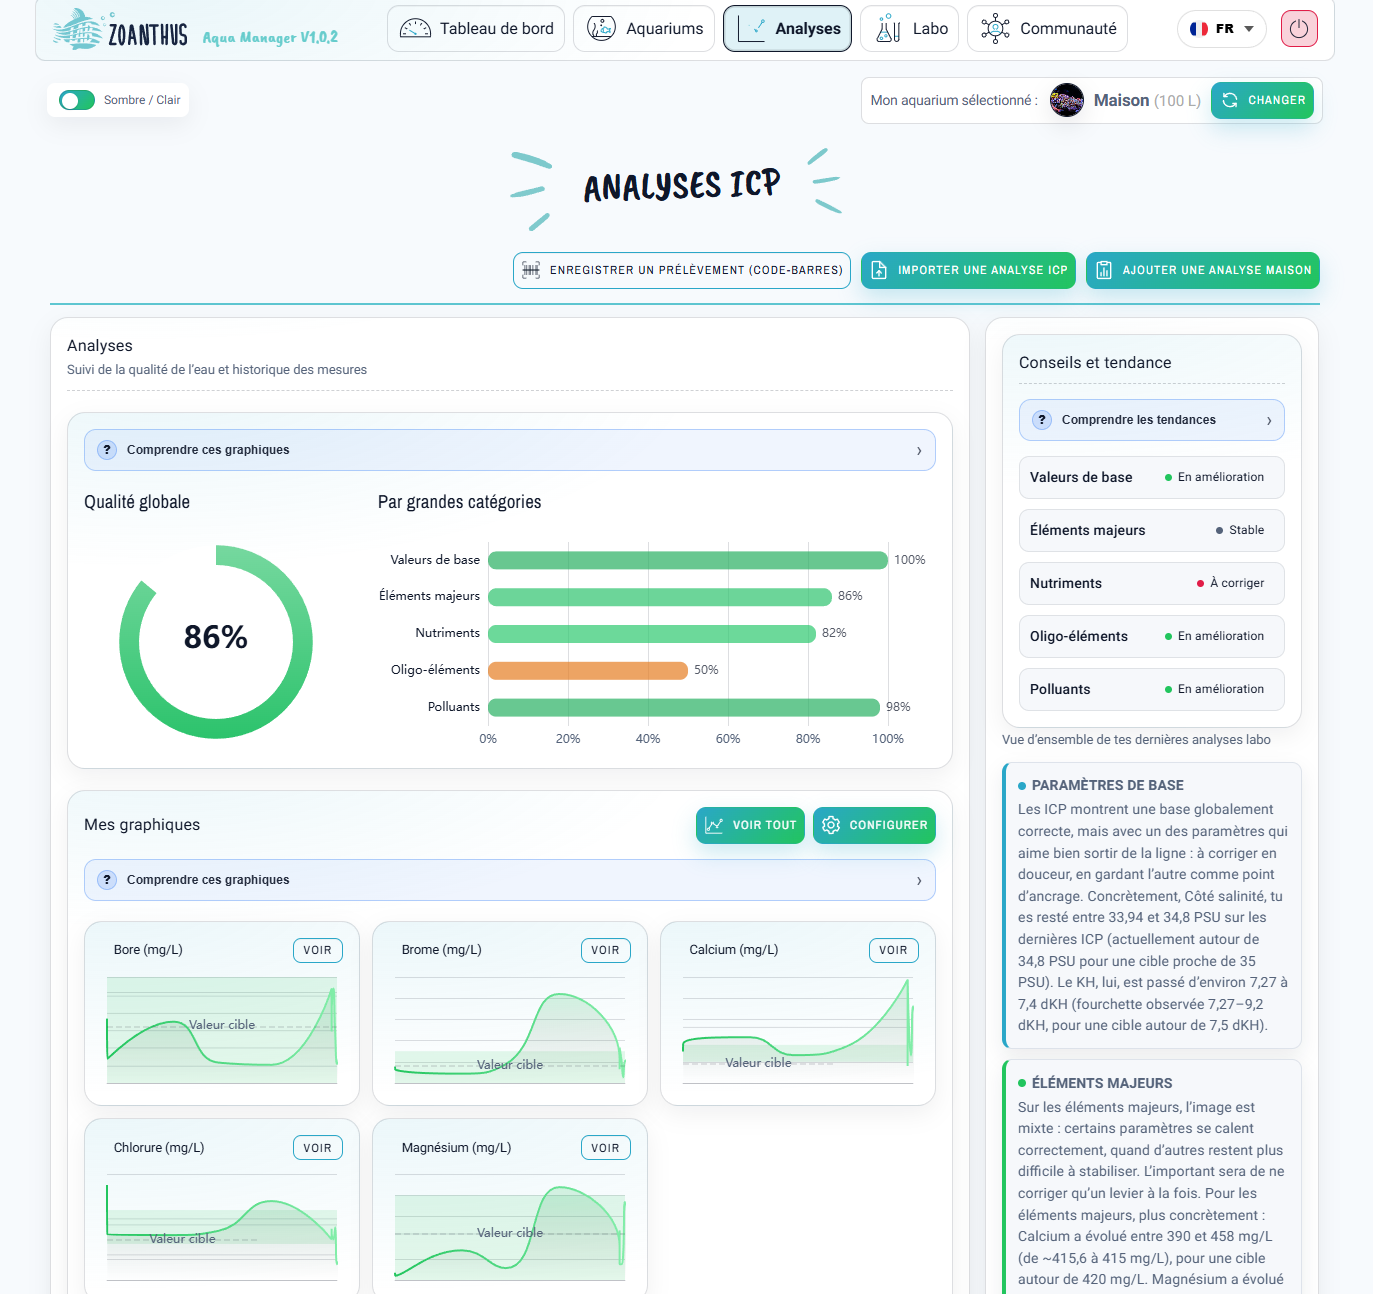Click the Magnésium (mg/L) chart graph
Viewport: 1373px width, 1294px height.
pyautogui.click(x=510, y=1227)
